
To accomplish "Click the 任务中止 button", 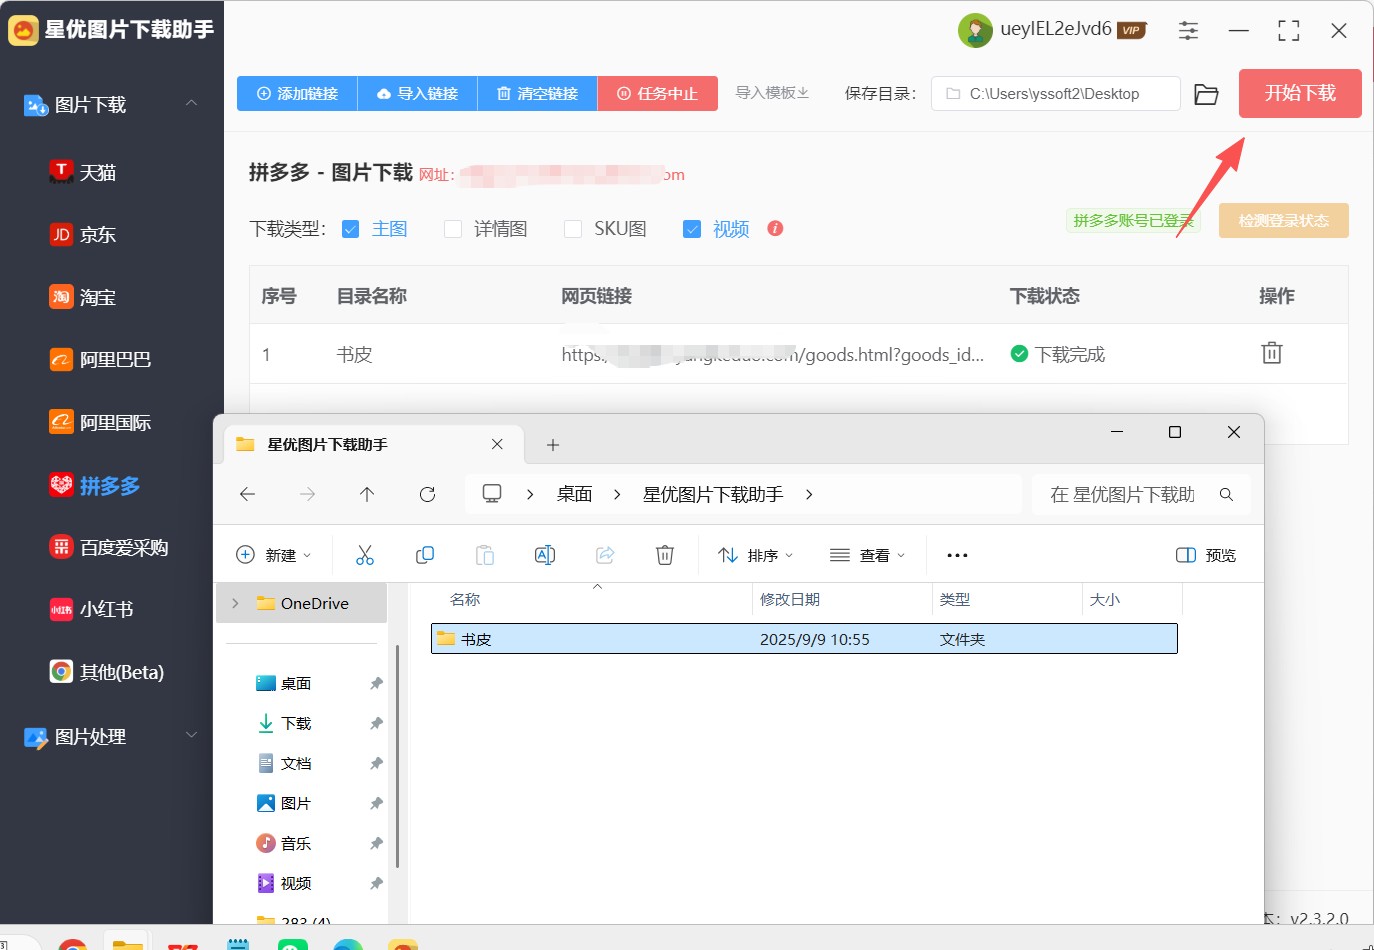I will pos(657,93).
